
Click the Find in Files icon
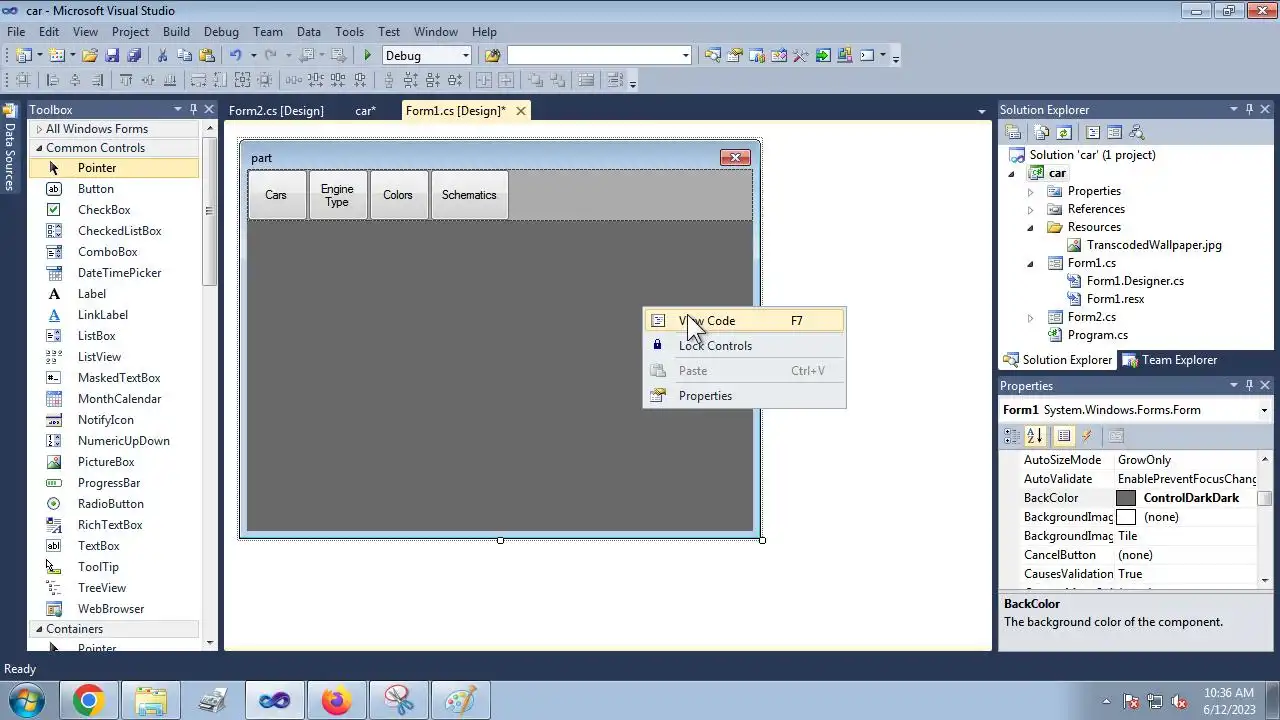point(492,55)
